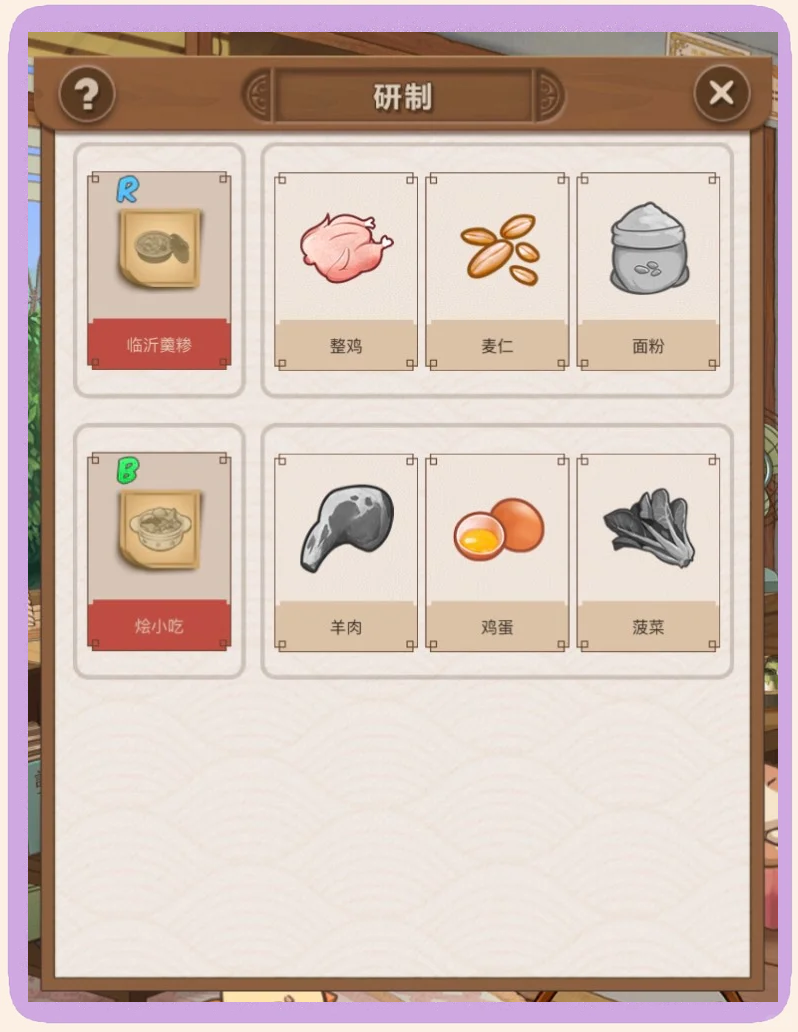Screen dimensions: 798x1032
Task: Tap the 鸡蛋 label
Action: pos(497,627)
